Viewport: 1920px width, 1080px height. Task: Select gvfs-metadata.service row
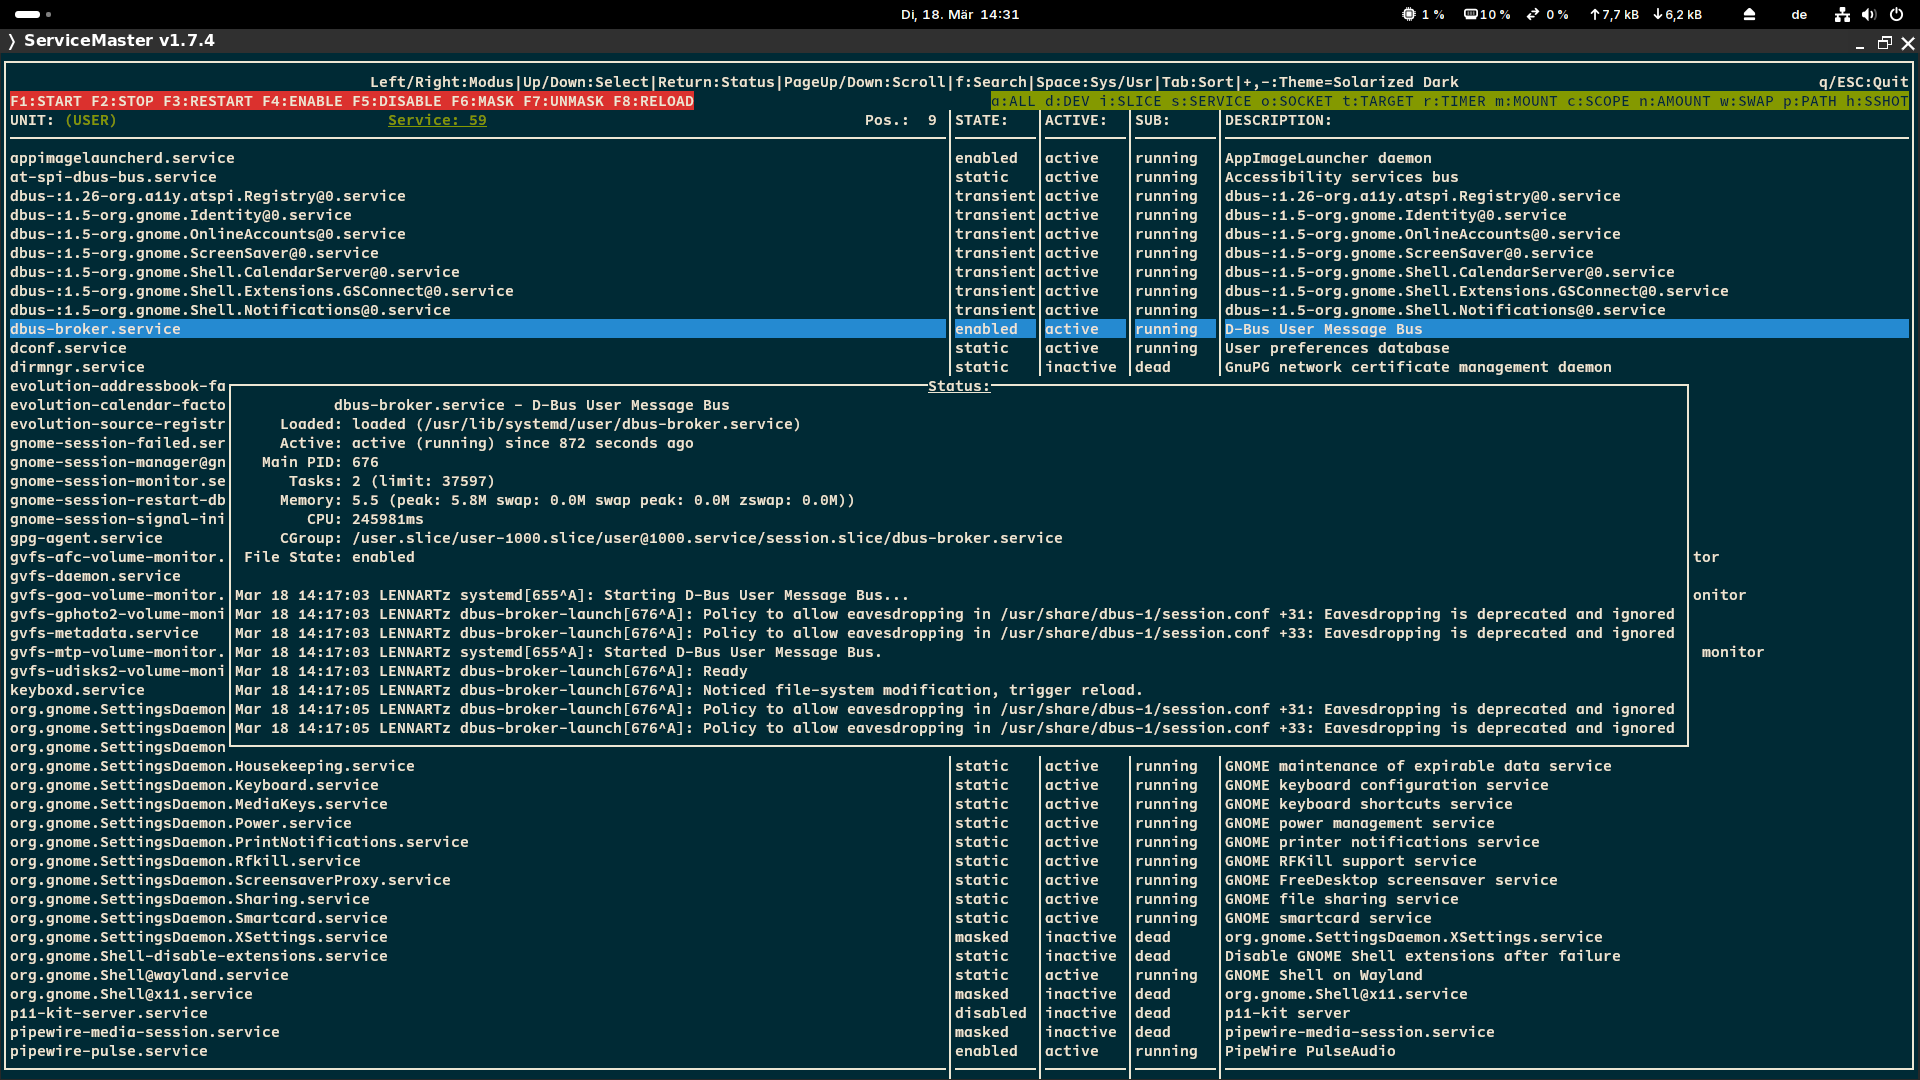pyautogui.click(x=104, y=633)
